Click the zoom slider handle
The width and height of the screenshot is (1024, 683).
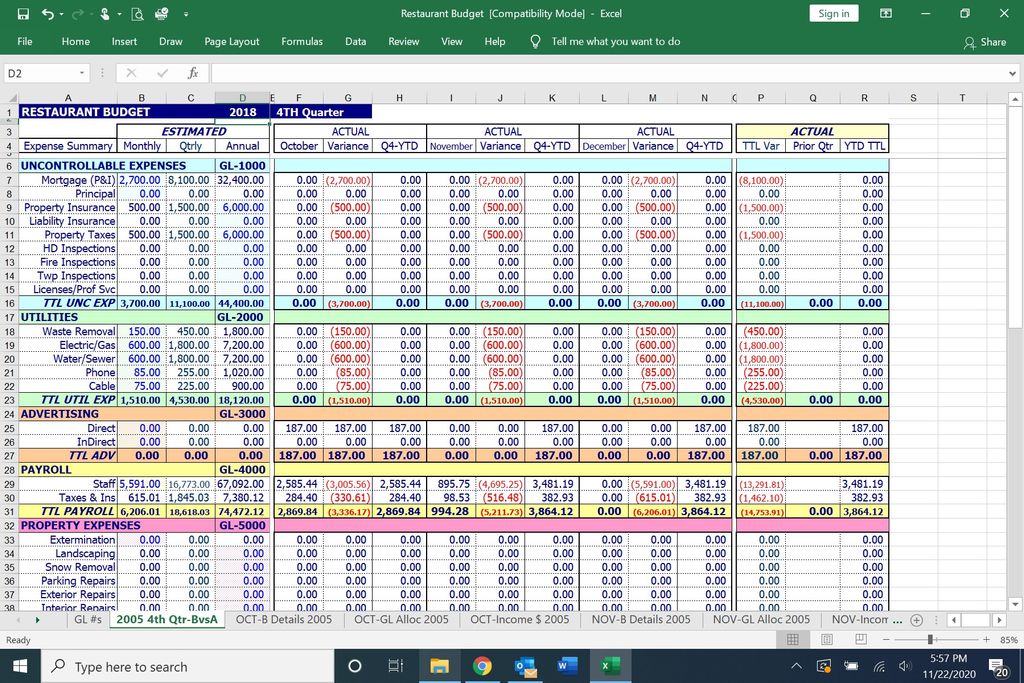(x=930, y=640)
